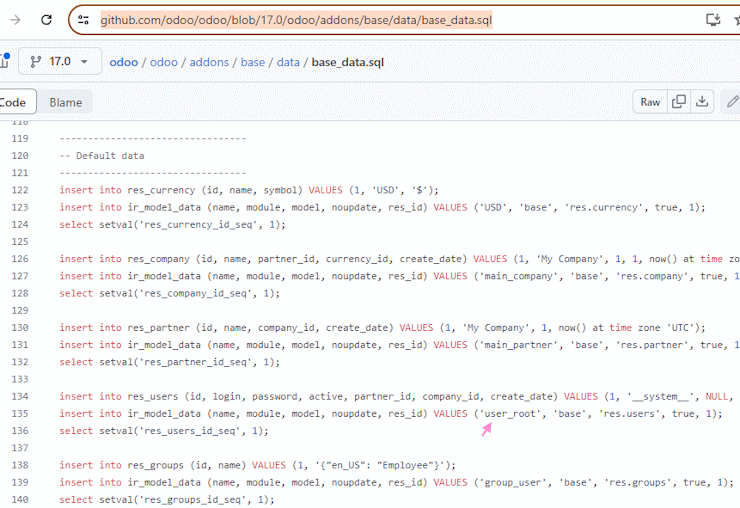Select line number 119
Image resolution: width=740 pixels, height=508 pixels.
tap(20, 139)
